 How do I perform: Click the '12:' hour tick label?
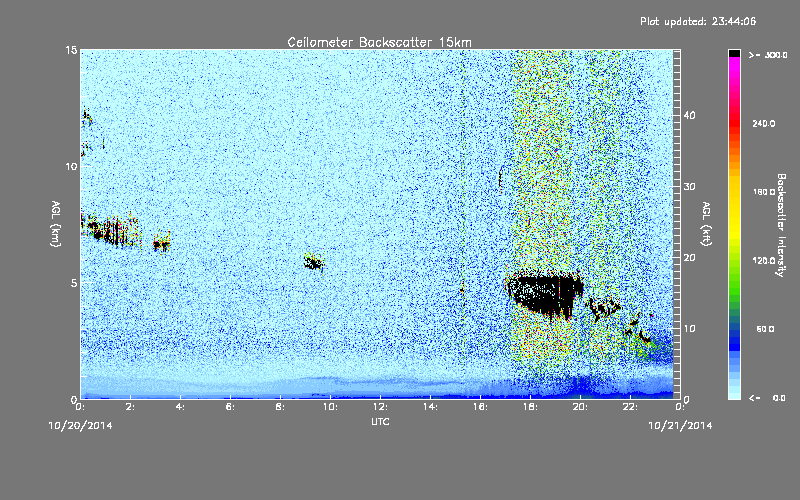click(380, 407)
